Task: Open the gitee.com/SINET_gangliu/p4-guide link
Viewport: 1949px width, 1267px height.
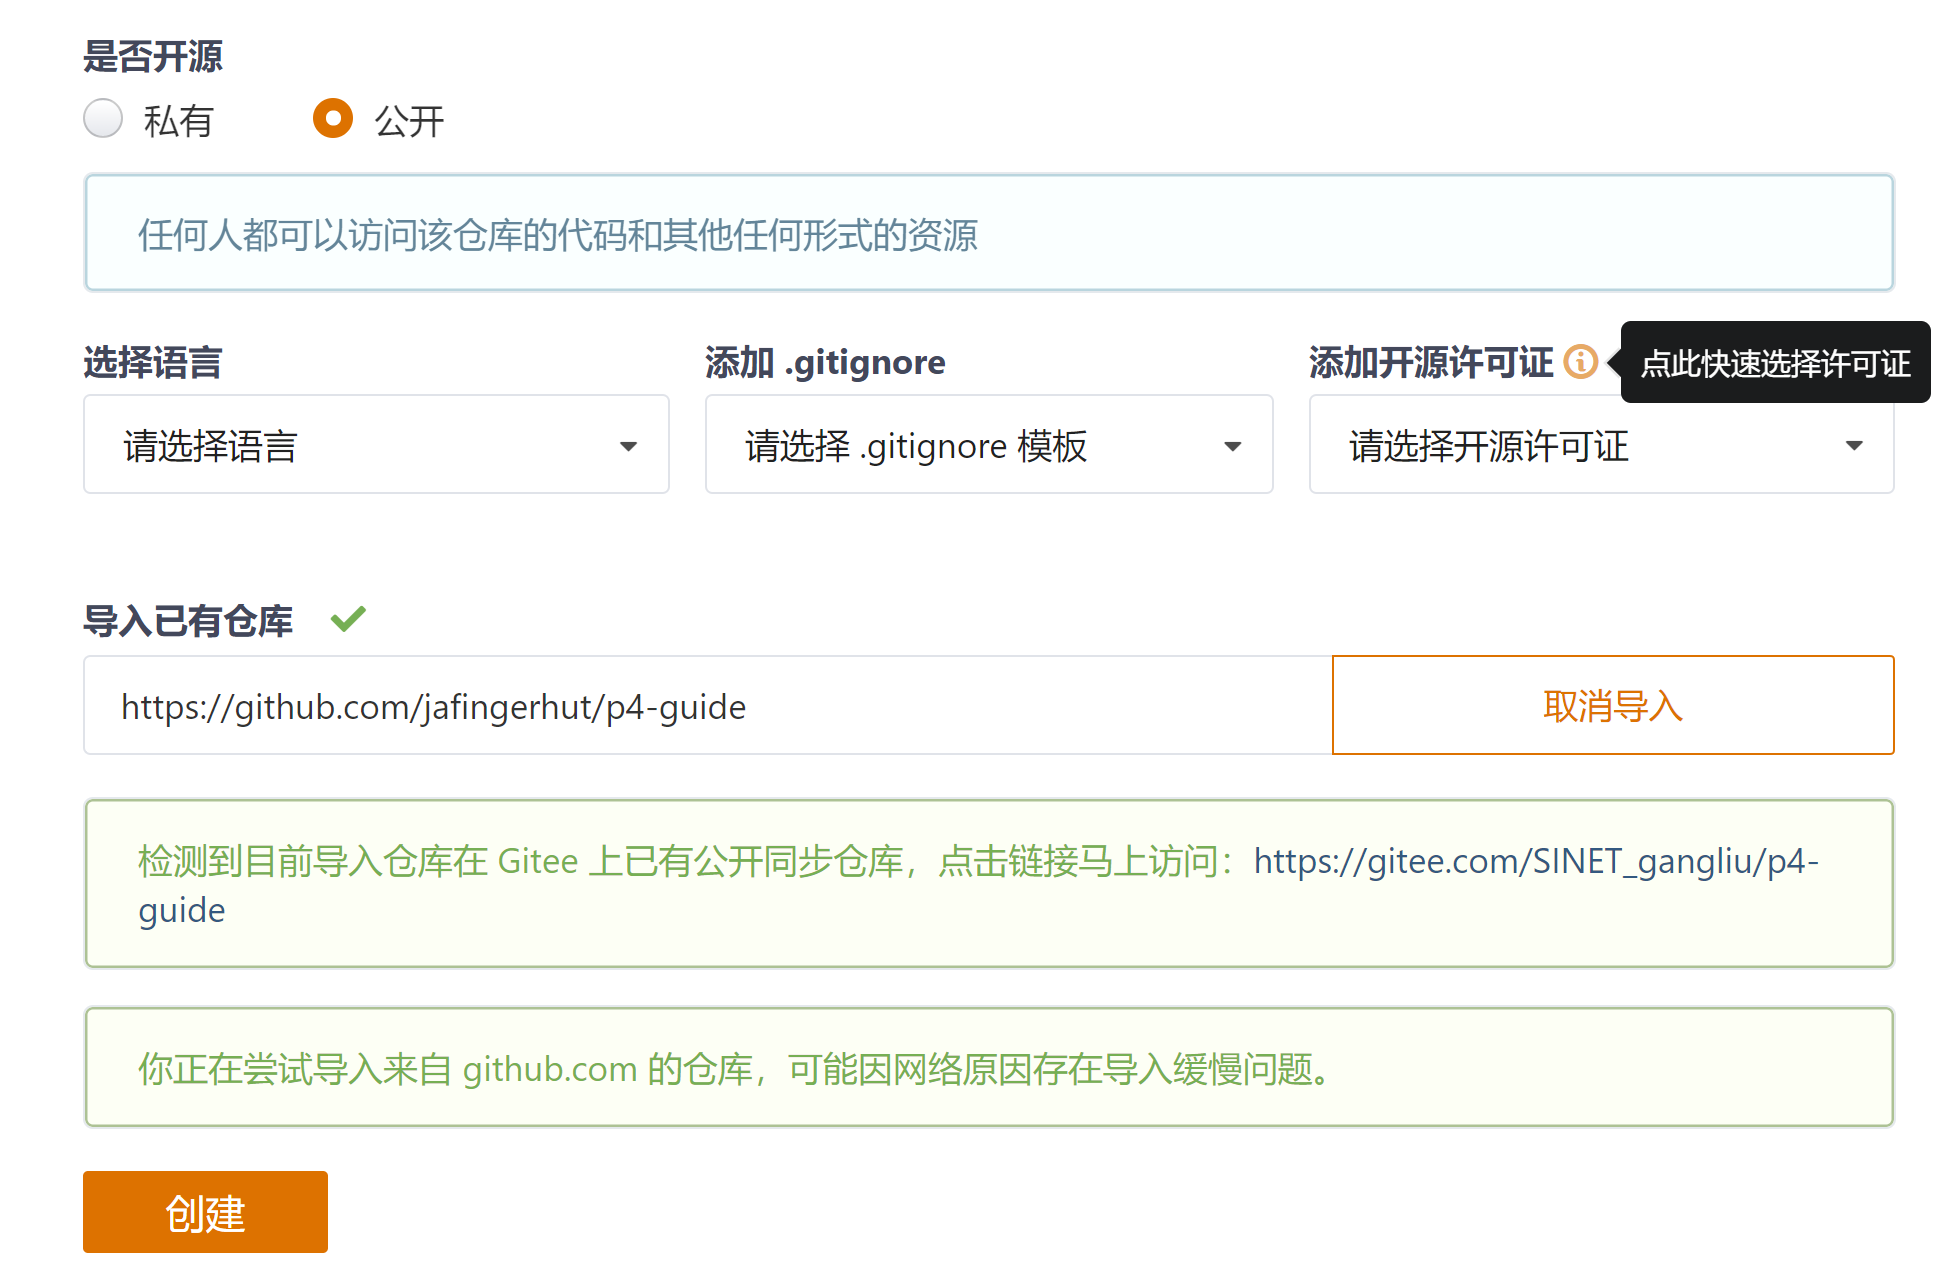Action: pyautogui.click(x=1535, y=861)
